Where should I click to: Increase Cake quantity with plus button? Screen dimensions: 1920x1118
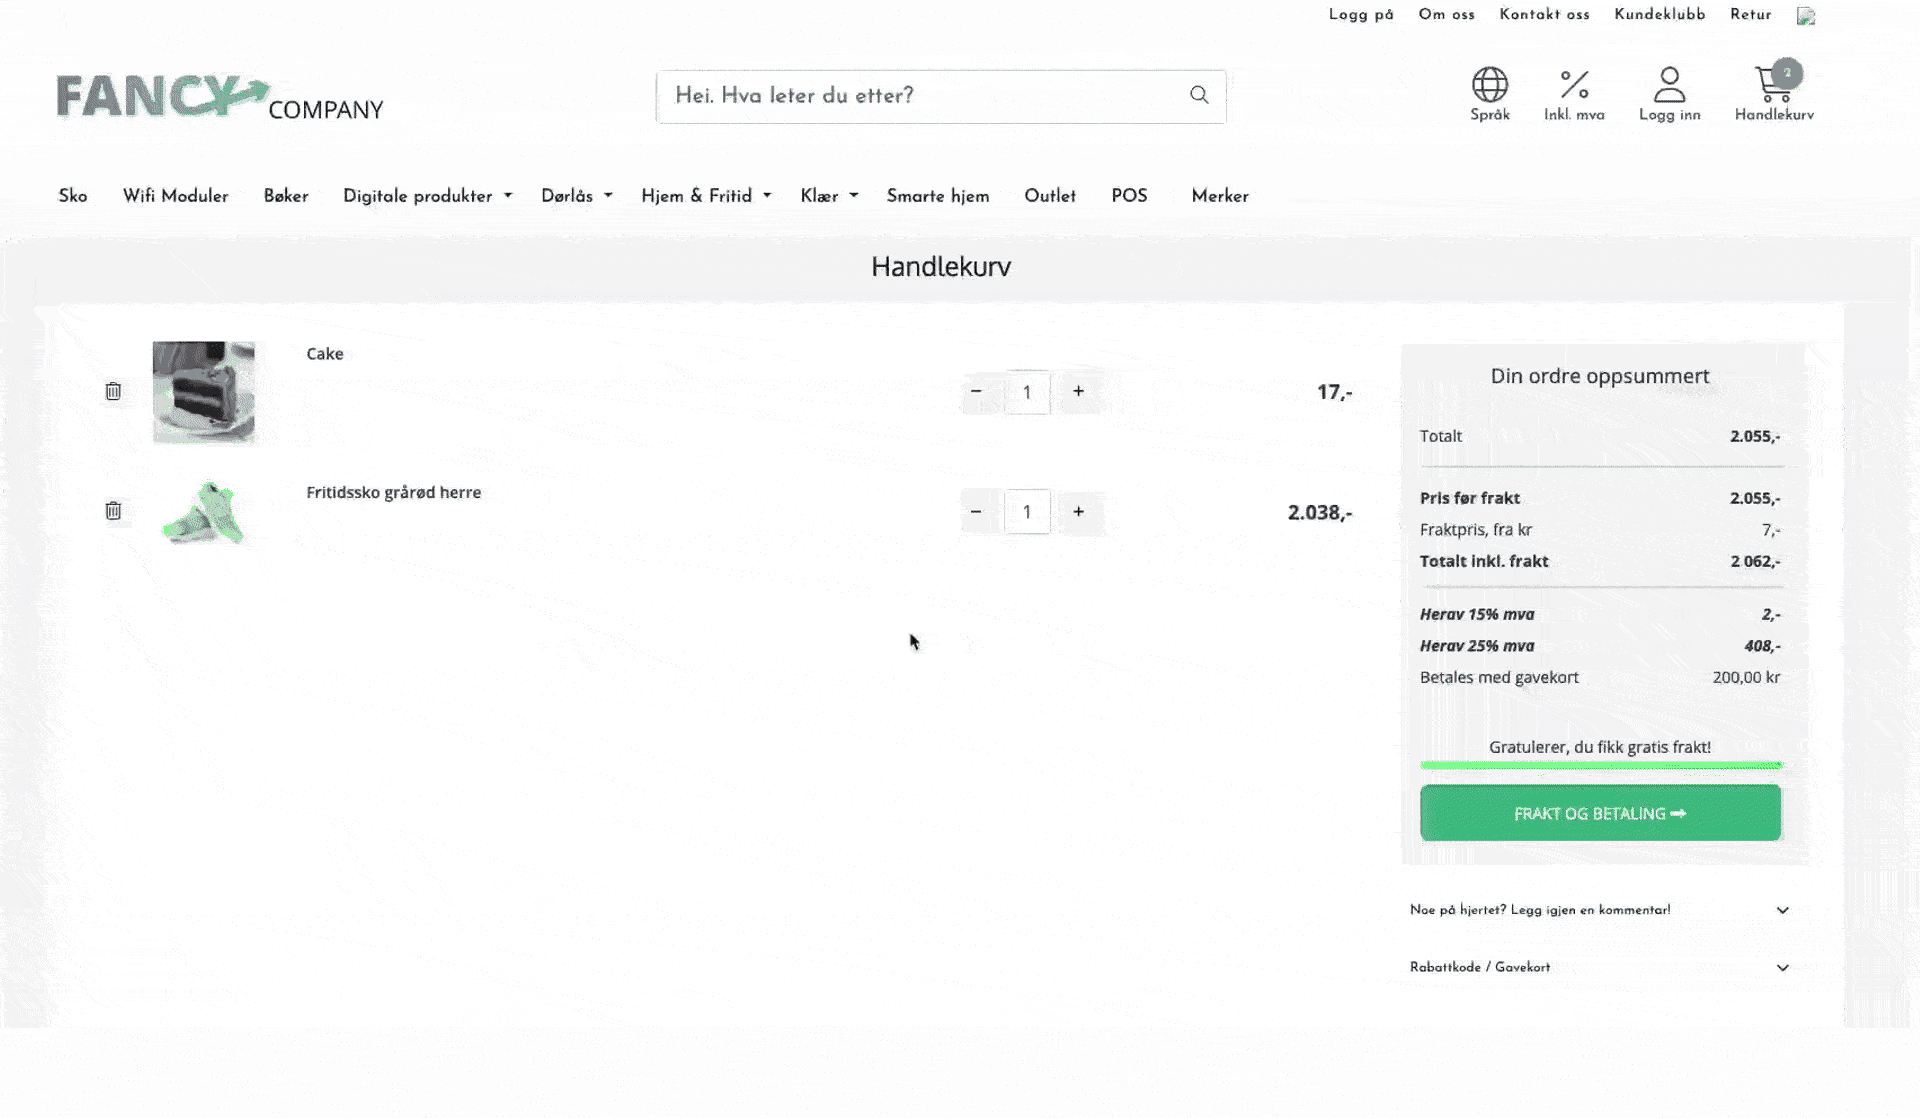[x=1078, y=392]
